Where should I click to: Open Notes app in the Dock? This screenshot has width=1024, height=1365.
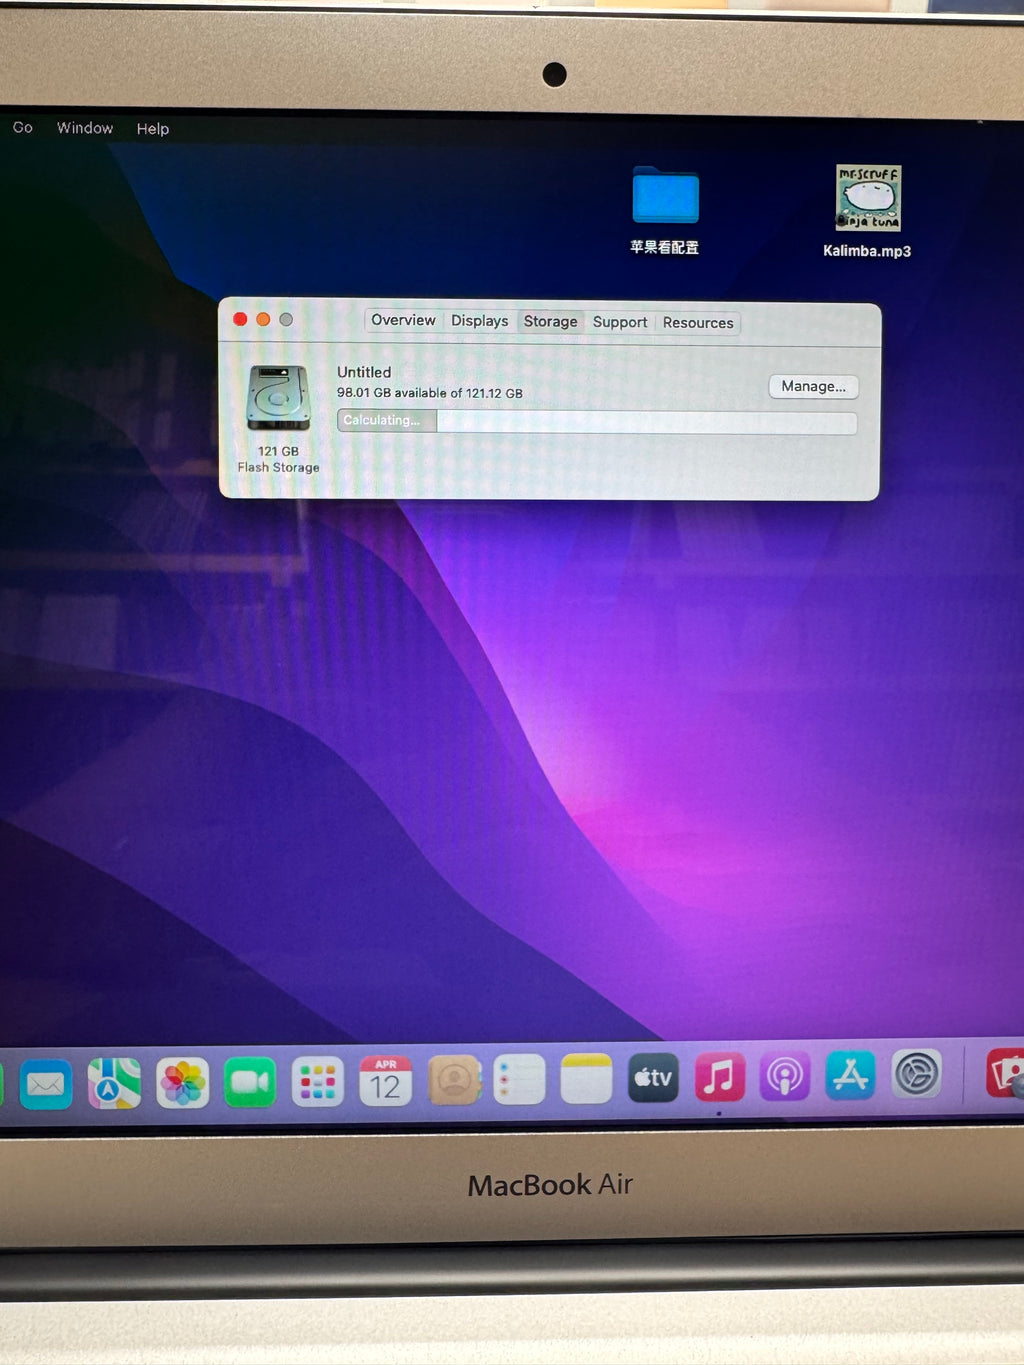(x=586, y=1078)
